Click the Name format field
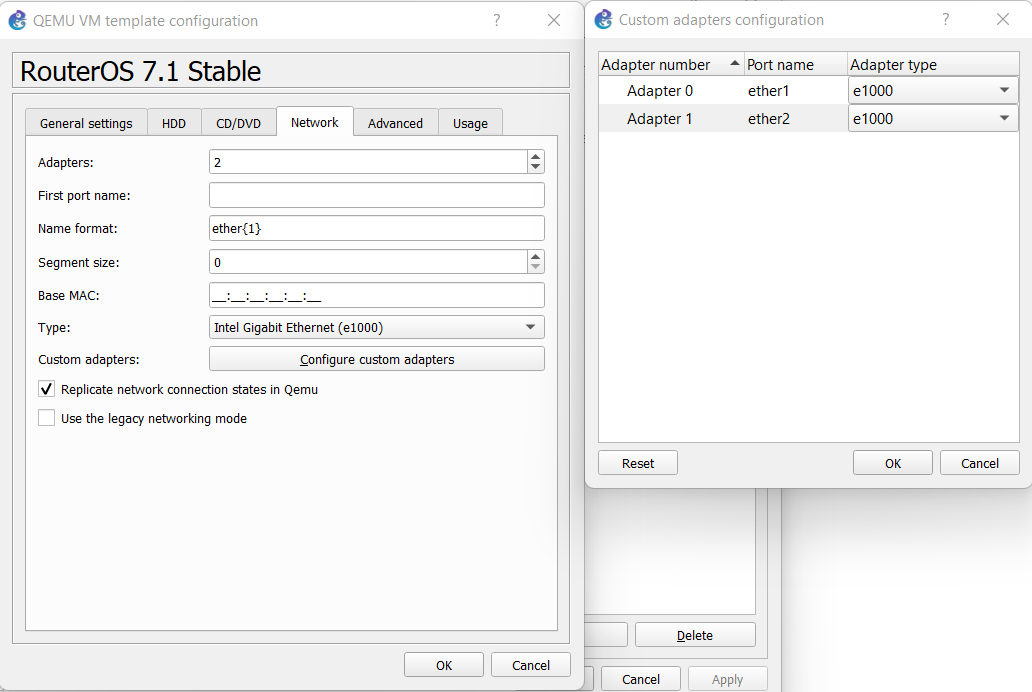The width and height of the screenshot is (1032, 692). tap(376, 228)
